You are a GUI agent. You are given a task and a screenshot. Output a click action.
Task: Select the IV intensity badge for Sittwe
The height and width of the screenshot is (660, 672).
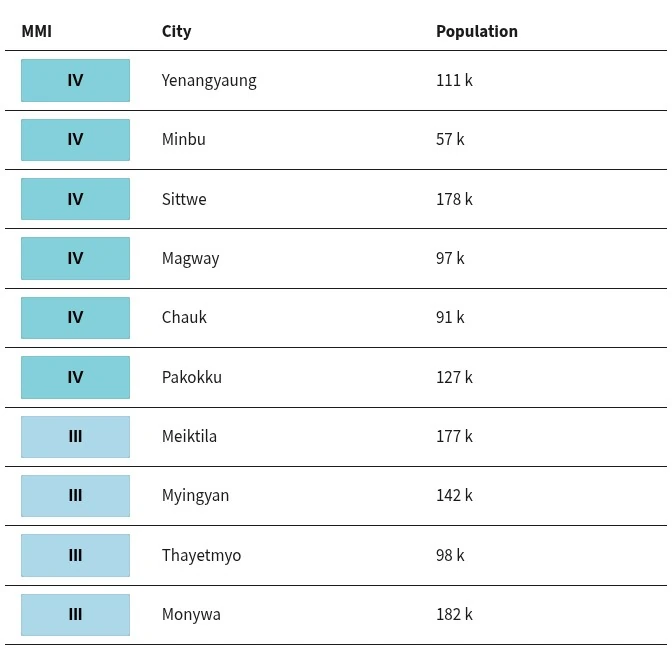(75, 199)
